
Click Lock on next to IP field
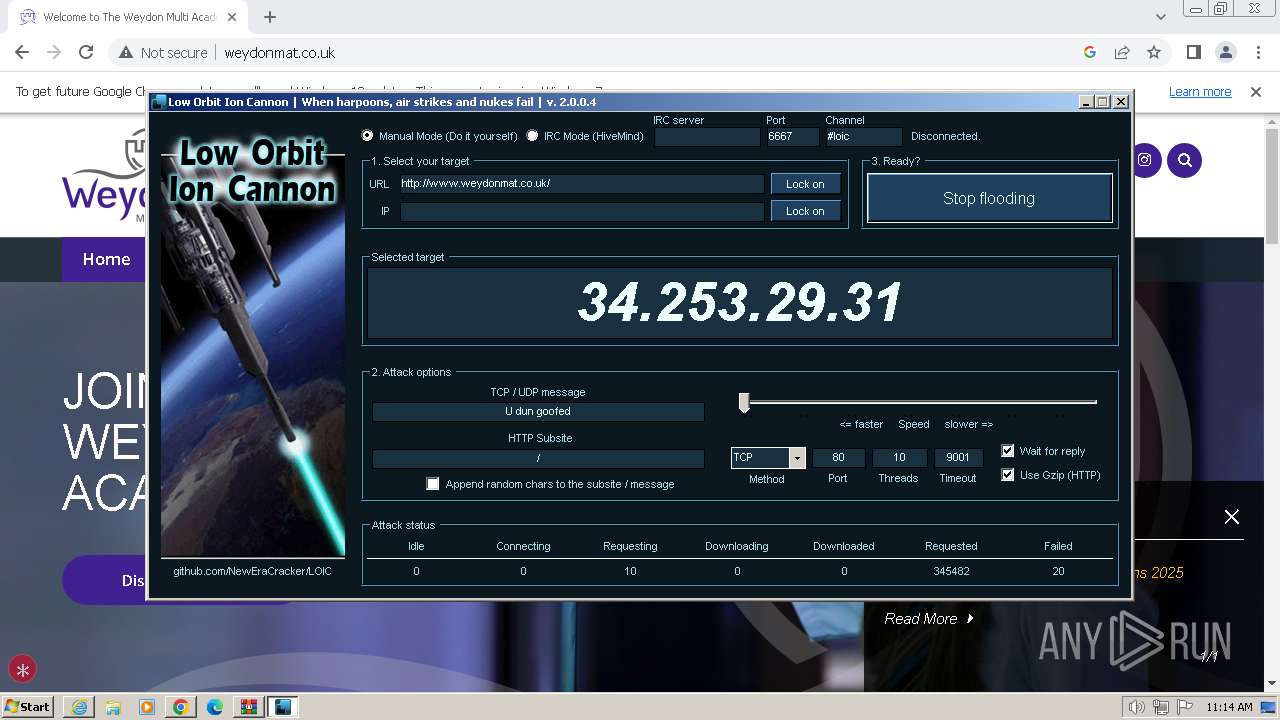pos(805,211)
